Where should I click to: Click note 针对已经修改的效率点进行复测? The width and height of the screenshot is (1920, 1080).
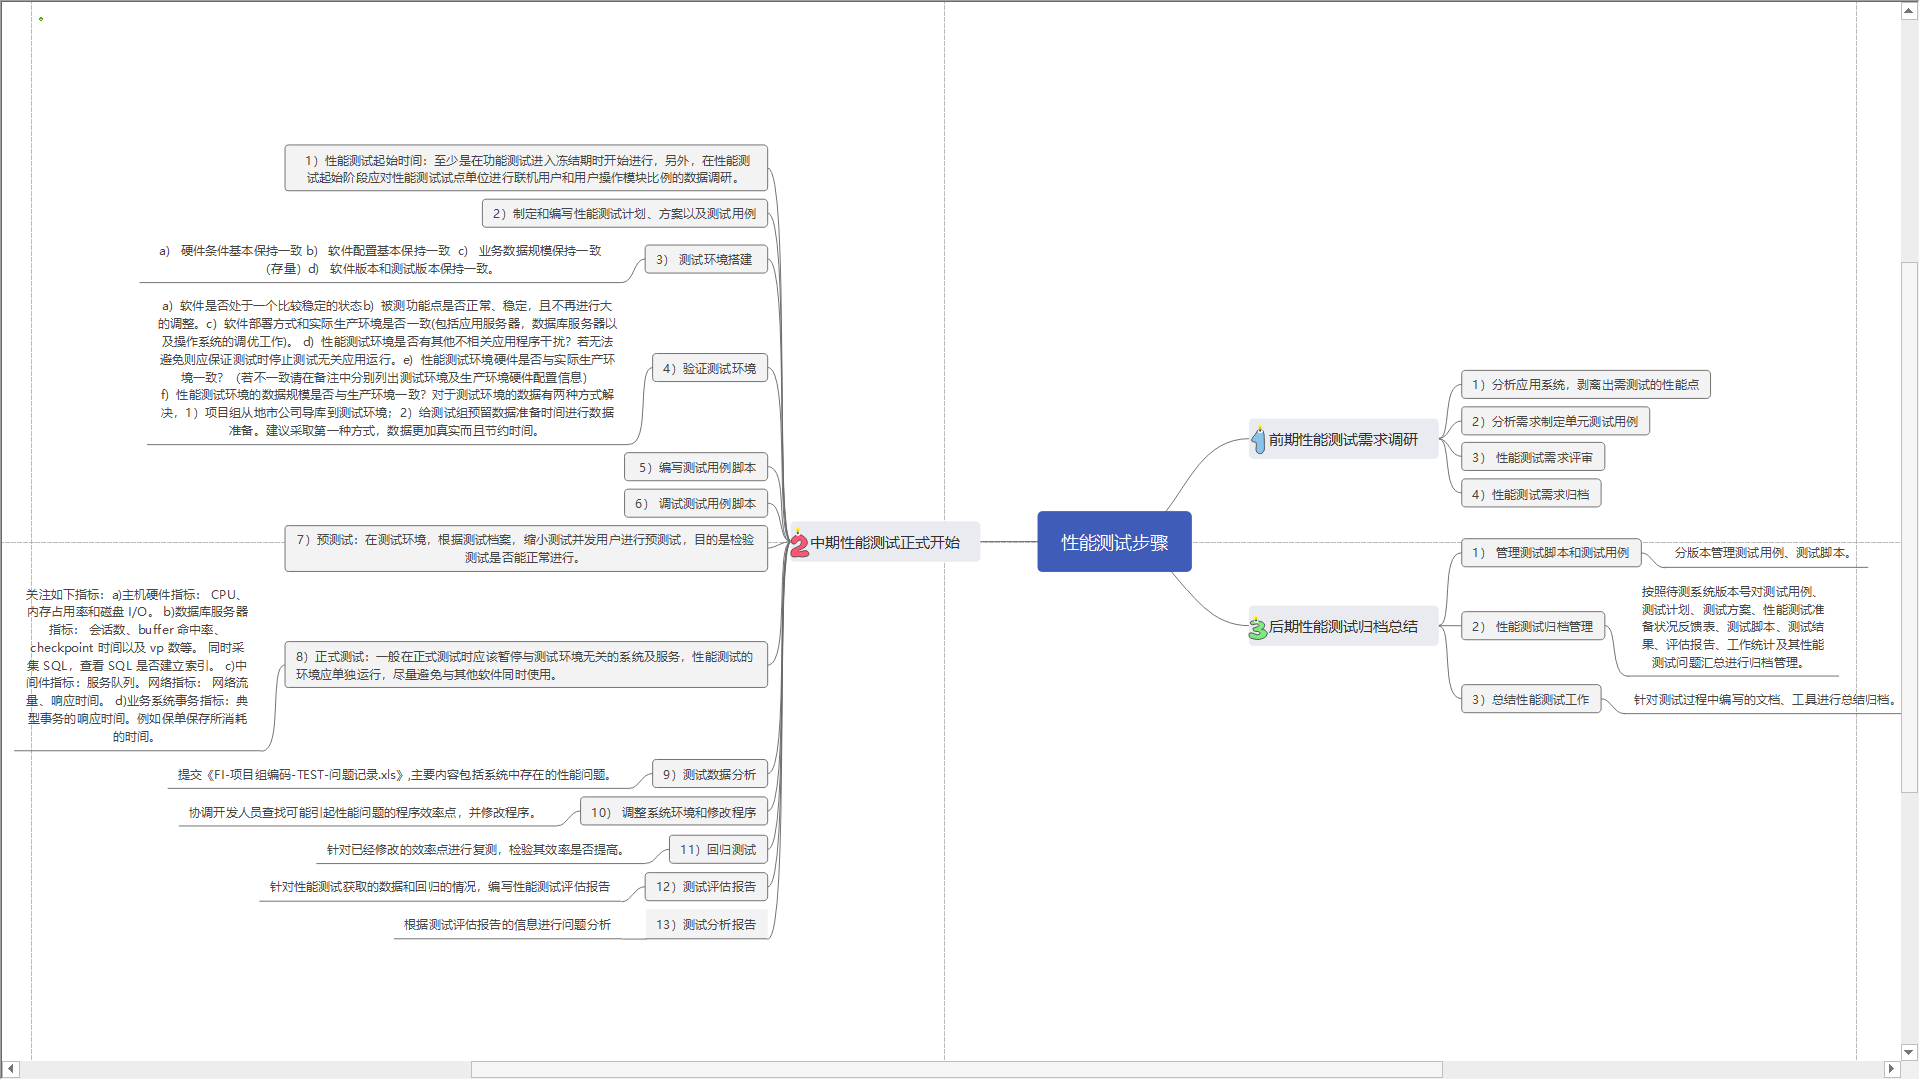click(475, 850)
